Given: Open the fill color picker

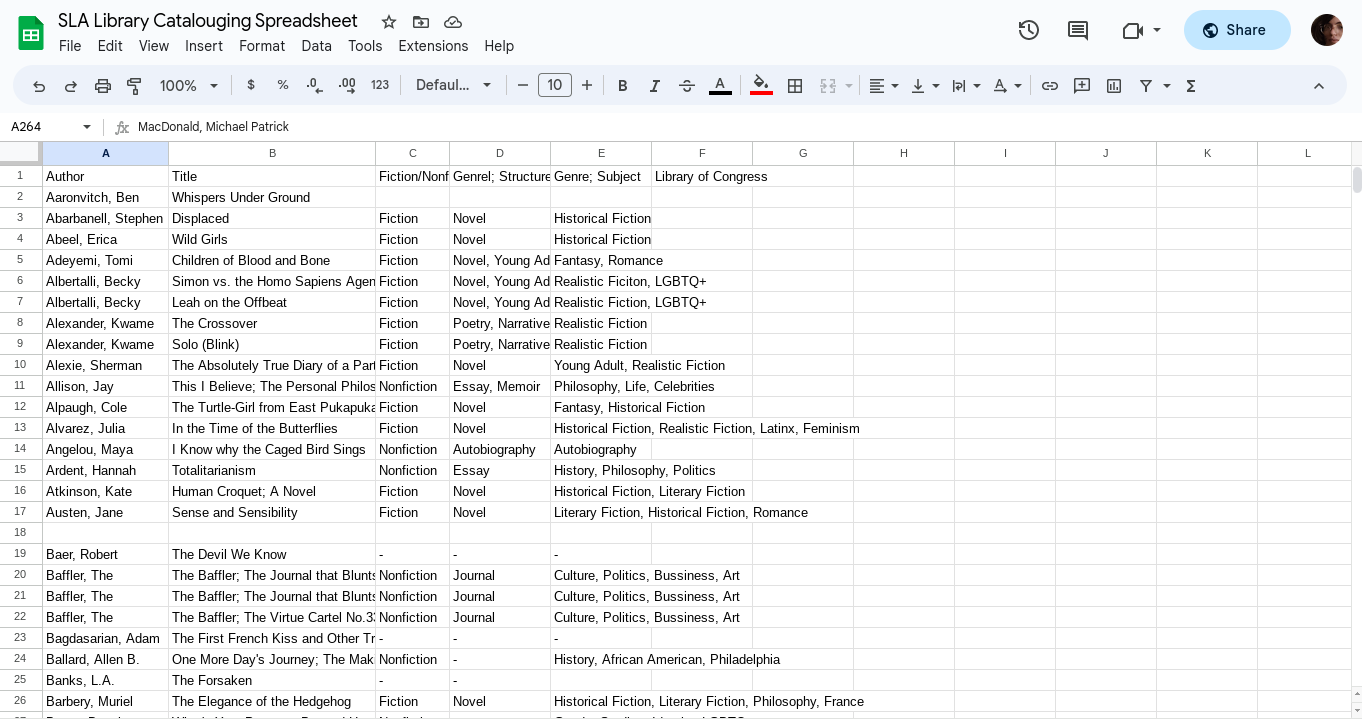Looking at the screenshot, I should click(x=761, y=86).
